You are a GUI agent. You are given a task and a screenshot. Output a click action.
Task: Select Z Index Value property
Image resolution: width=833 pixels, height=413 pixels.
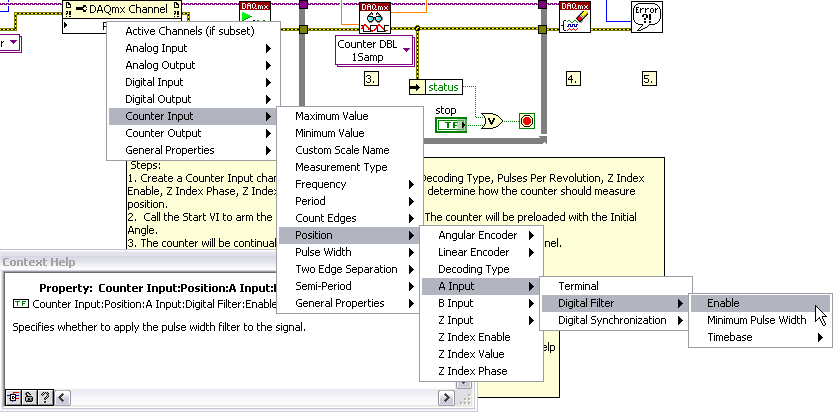(x=481, y=354)
